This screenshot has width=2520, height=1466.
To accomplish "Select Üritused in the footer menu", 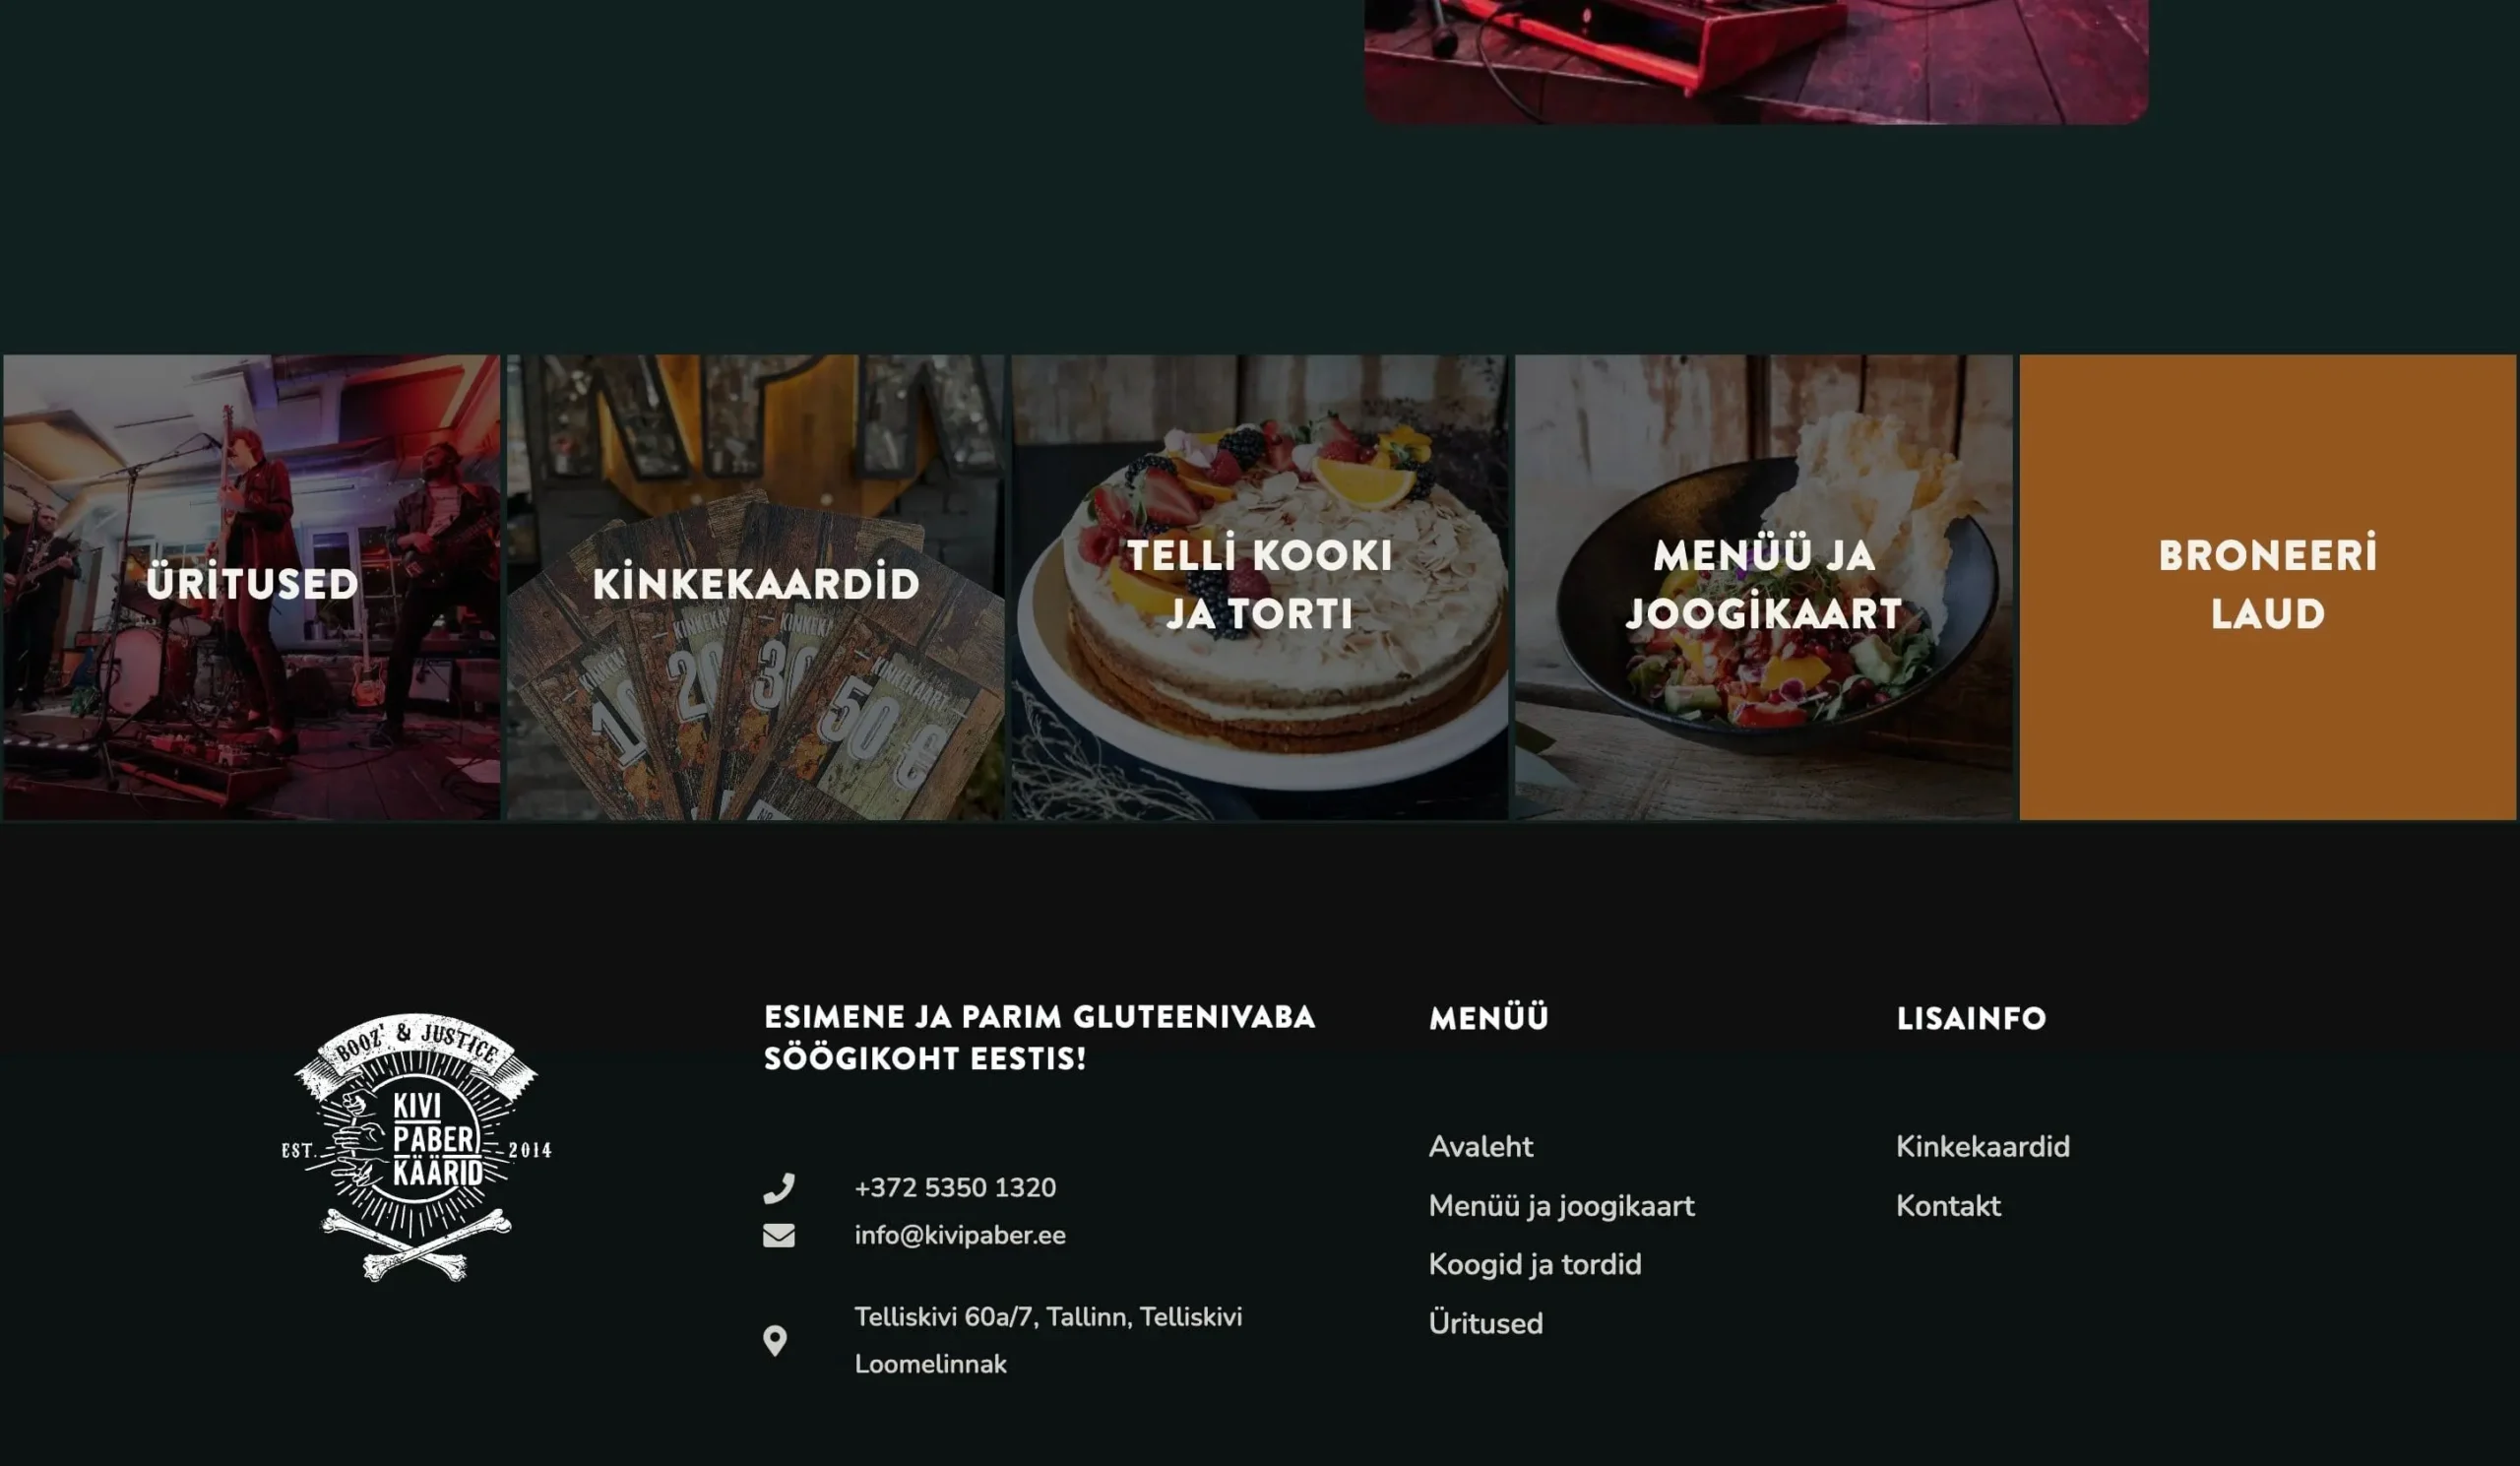I will [x=1486, y=1324].
